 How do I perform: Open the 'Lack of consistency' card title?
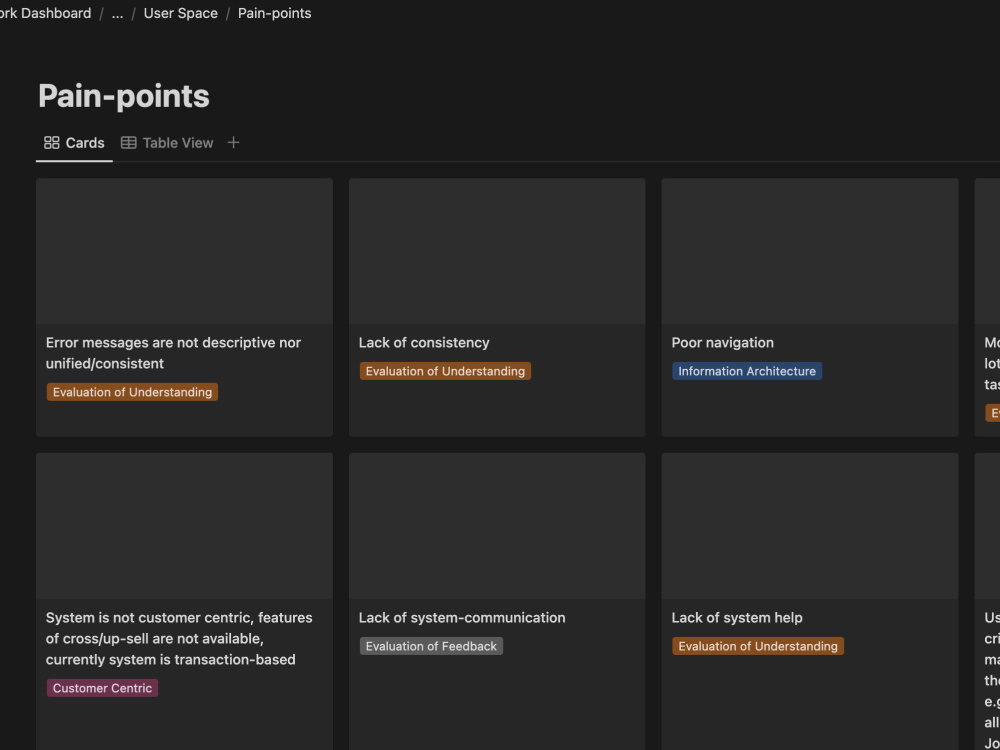tap(423, 343)
